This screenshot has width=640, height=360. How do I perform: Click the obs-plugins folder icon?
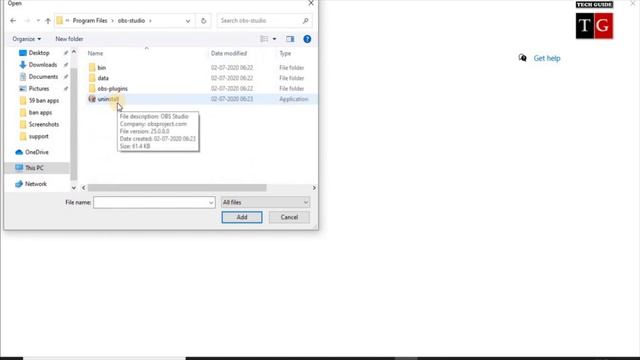(x=92, y=89)
